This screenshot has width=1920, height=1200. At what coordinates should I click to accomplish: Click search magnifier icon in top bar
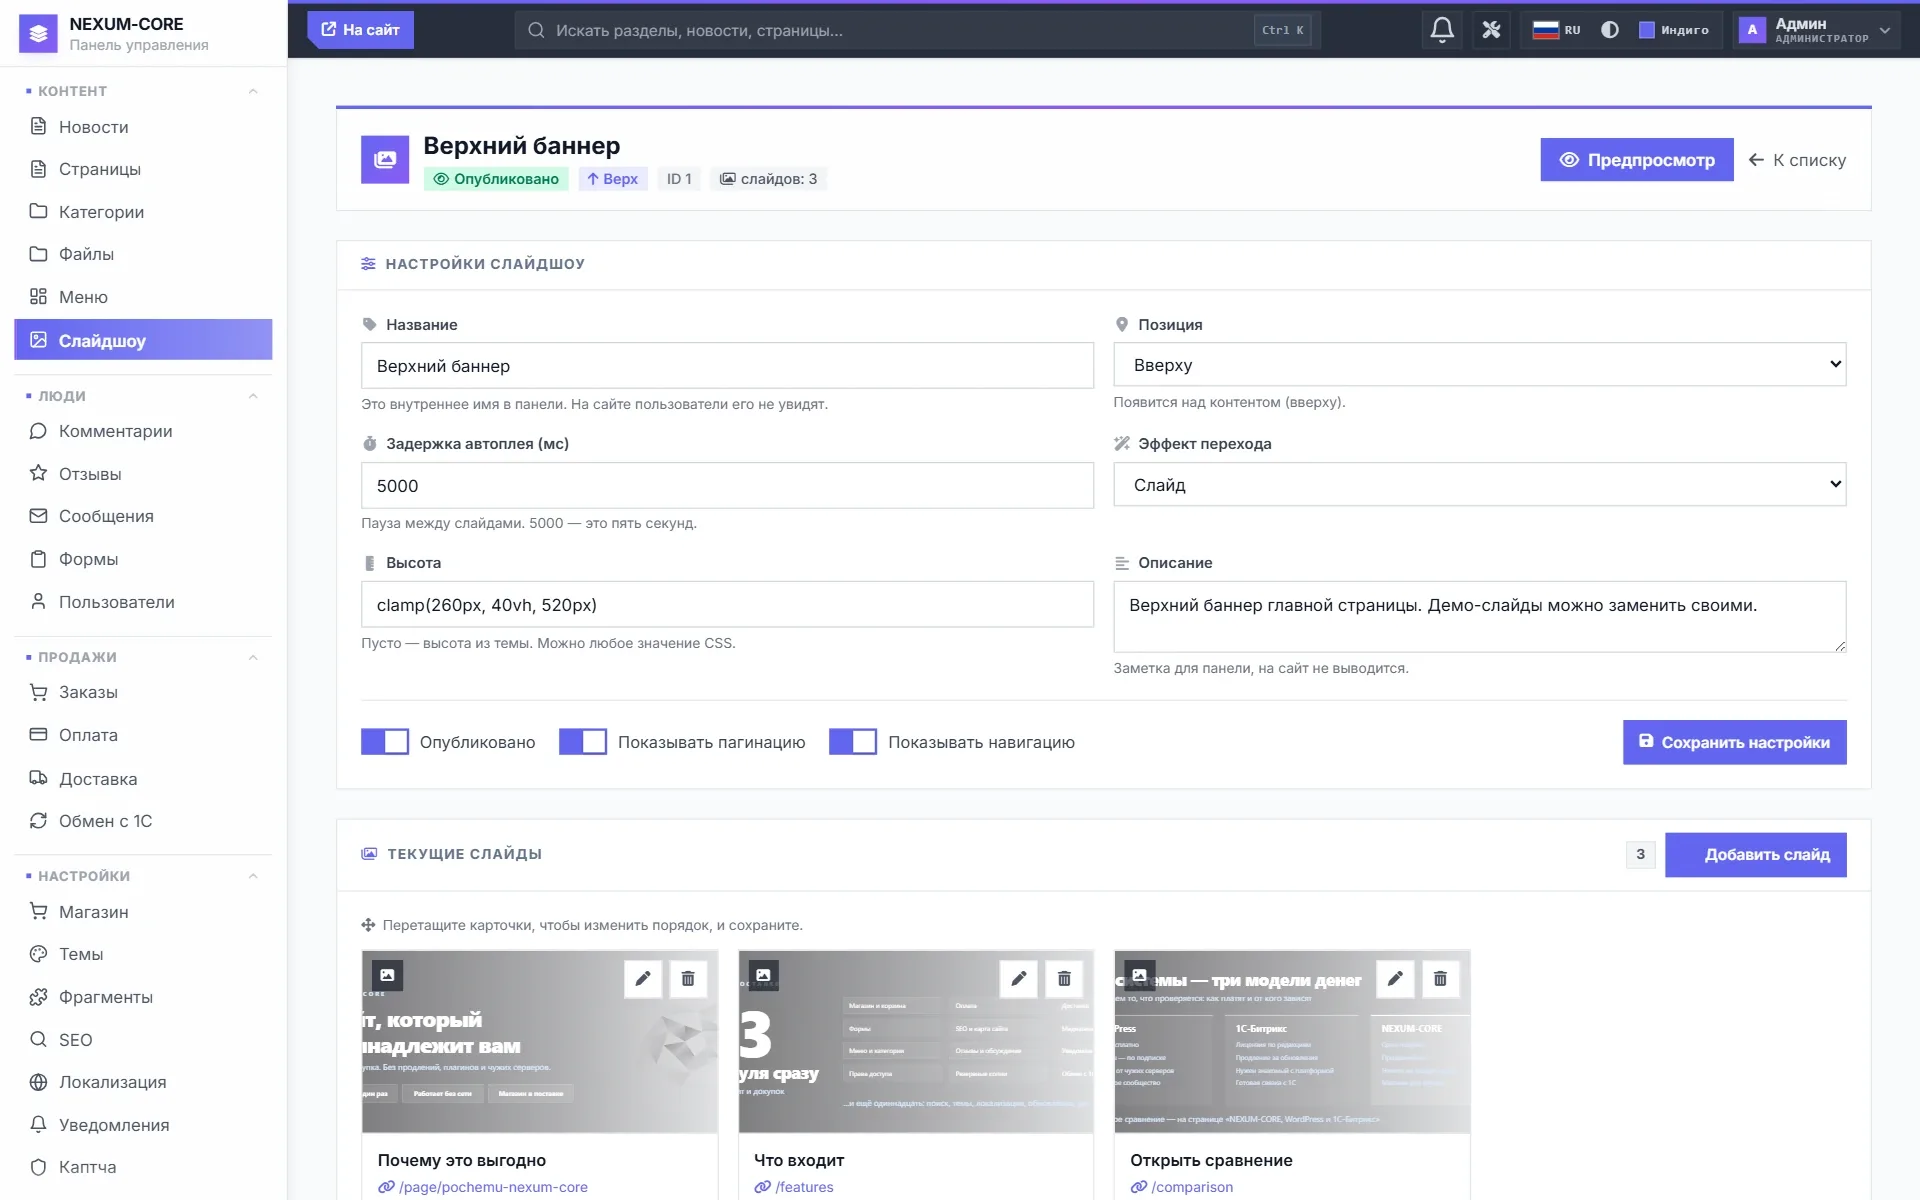pos(536,30)
